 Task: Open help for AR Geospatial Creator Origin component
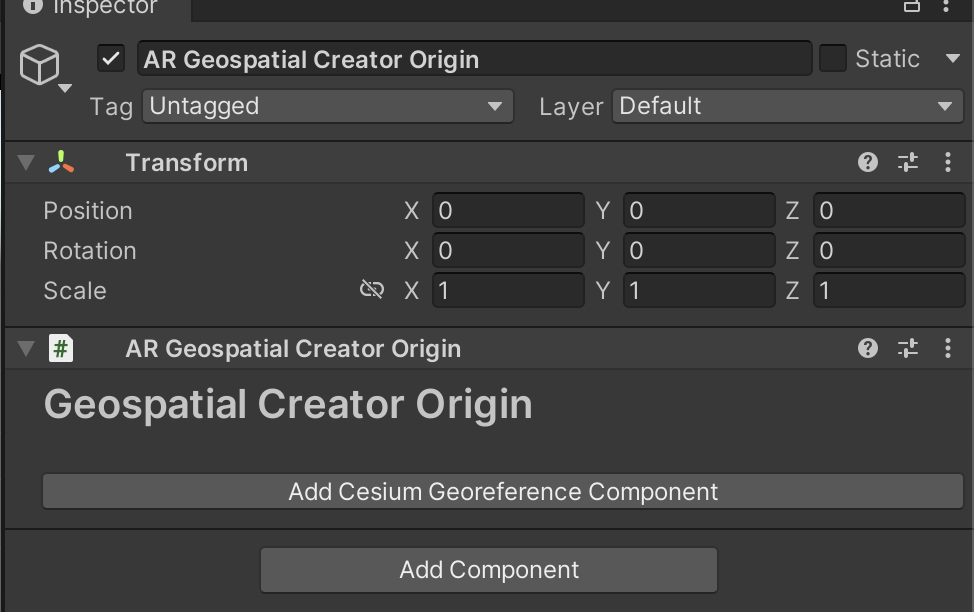click(866, 348)
